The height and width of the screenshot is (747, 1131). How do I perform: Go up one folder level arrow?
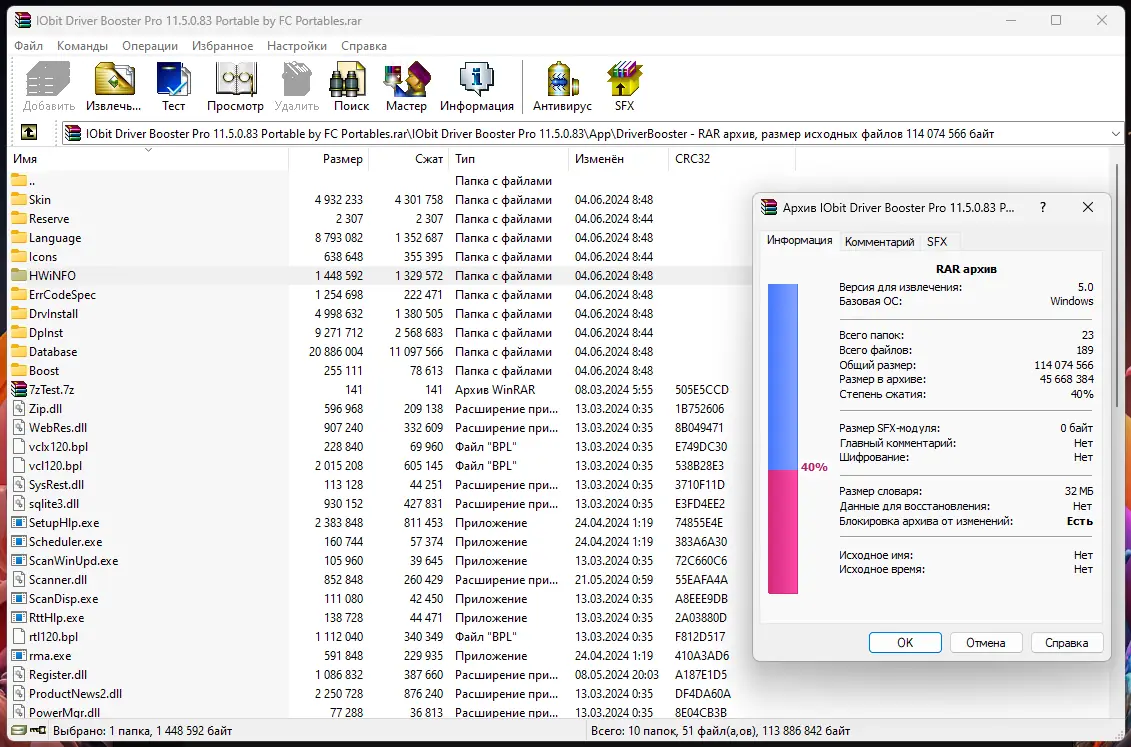(29, 133)
